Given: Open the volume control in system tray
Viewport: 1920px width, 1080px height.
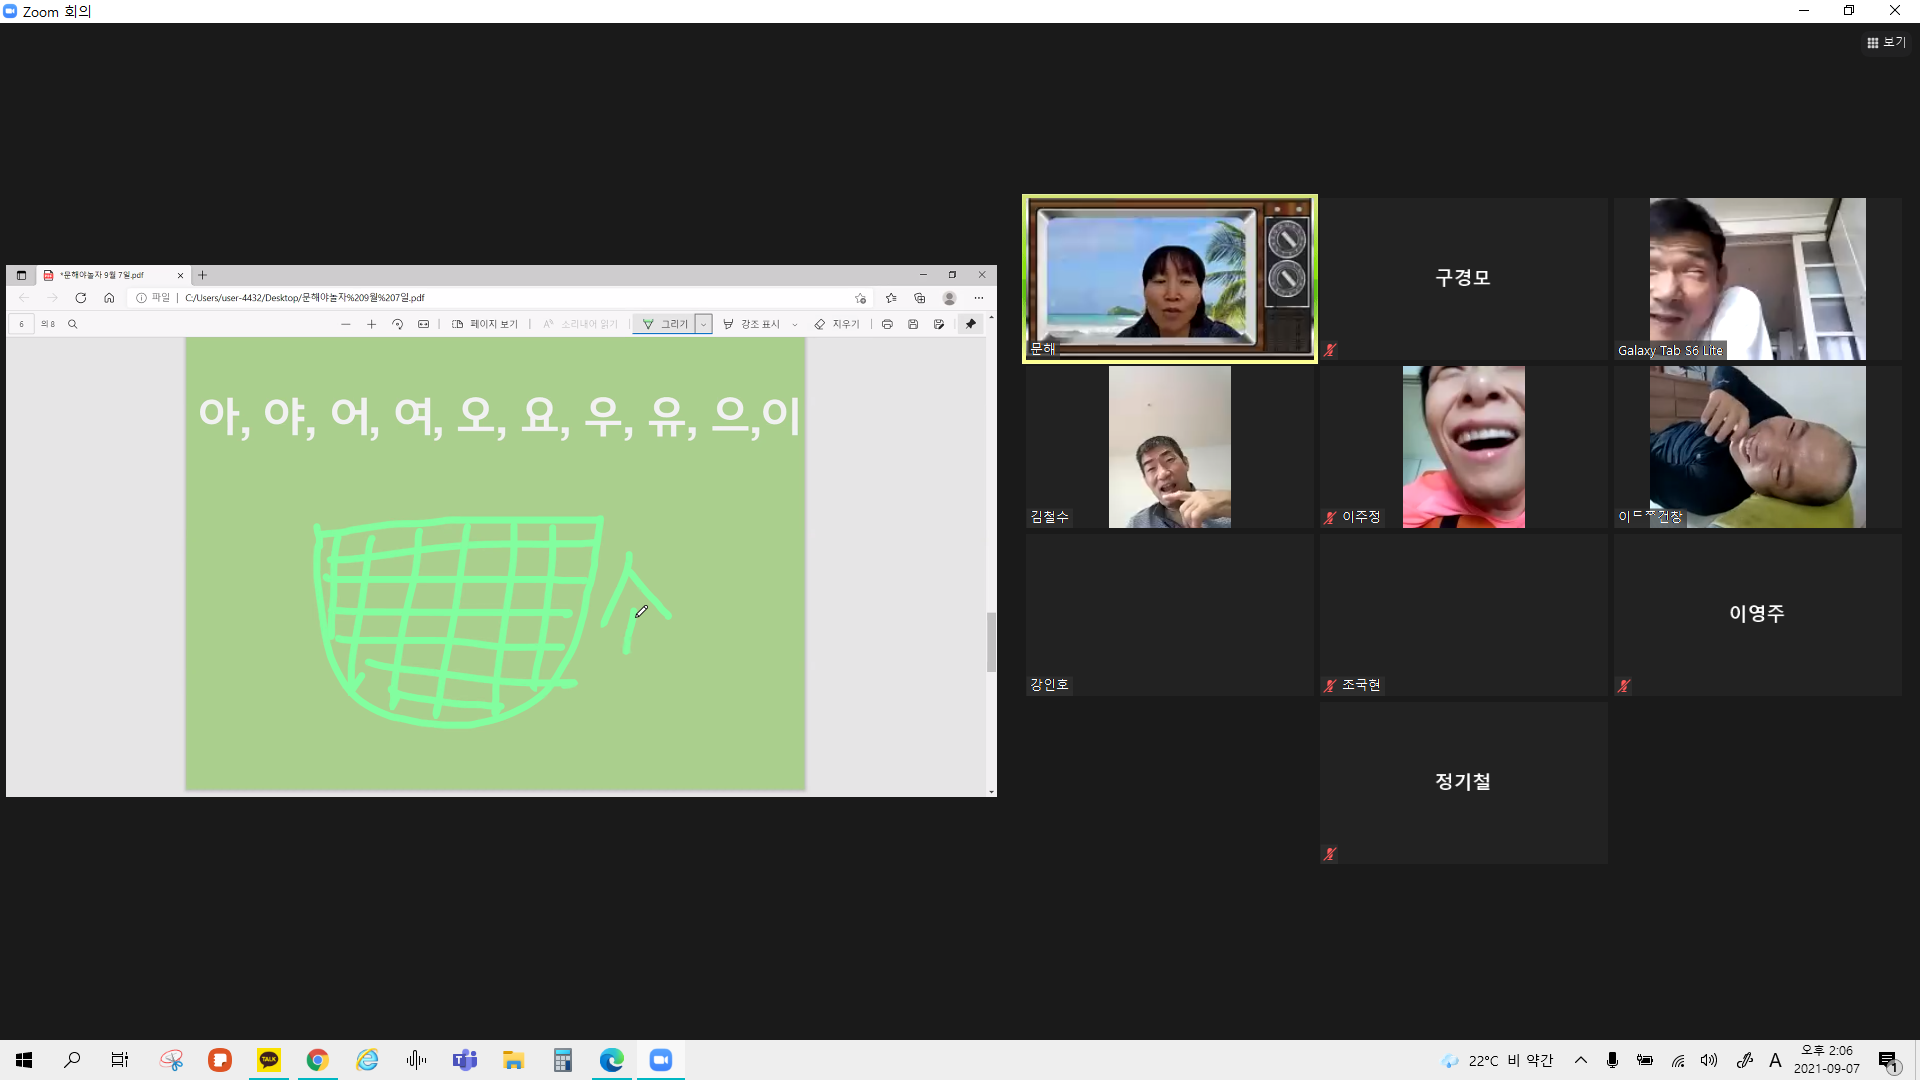Looking at the screenshot, I should coord(1709,1060).
